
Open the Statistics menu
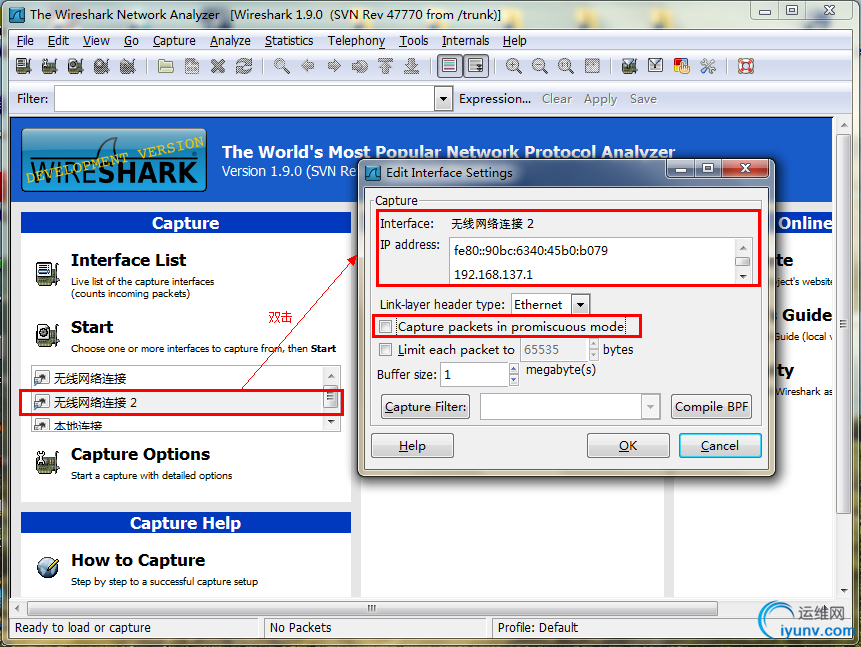[289, 41]
